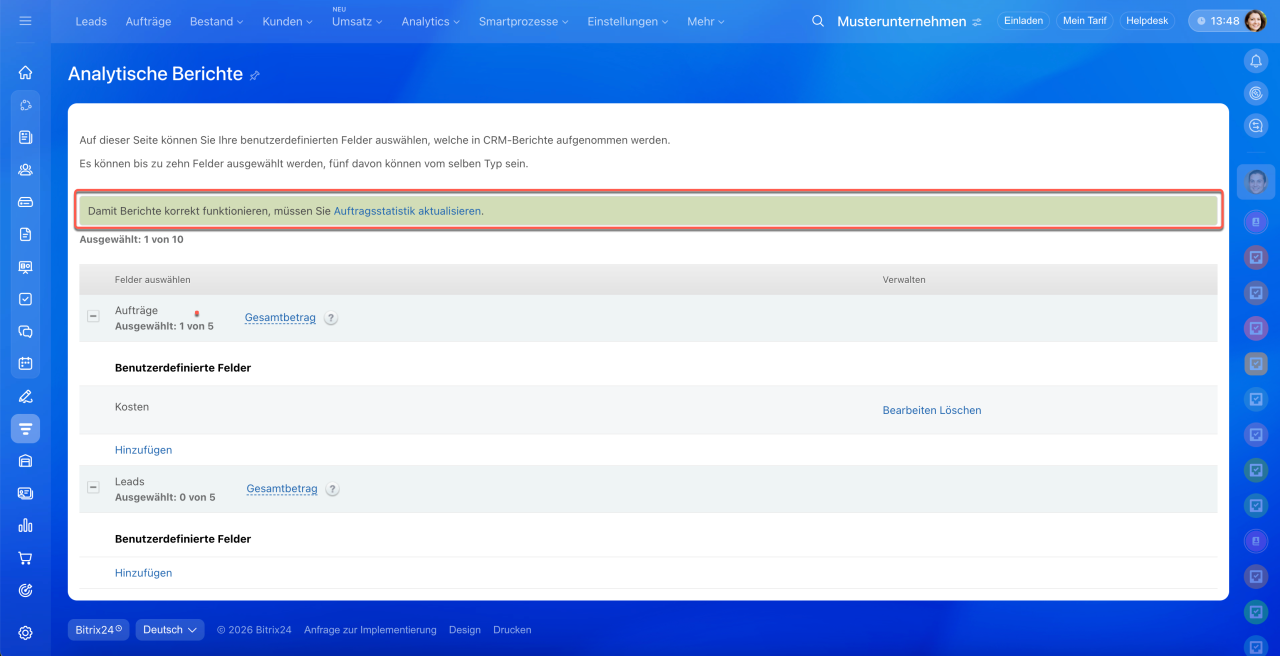The width and height of the screenshot is (1280, 656).
Task: Click the settings gear in left sidebar
Action: pos(25,632)
